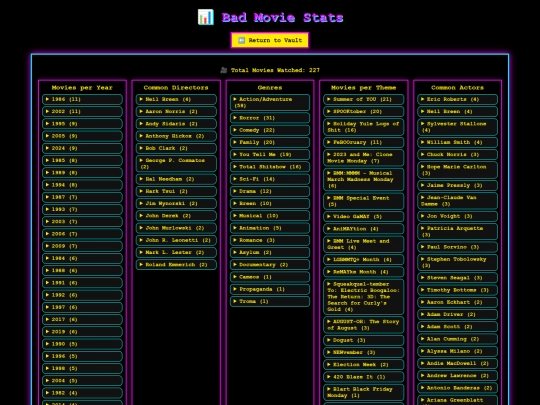Image resolution: width=540 pixels, height=405 pixels.
Task: Expand Jean-Claude Van Damme (3) entry
Action: point(457,201)
